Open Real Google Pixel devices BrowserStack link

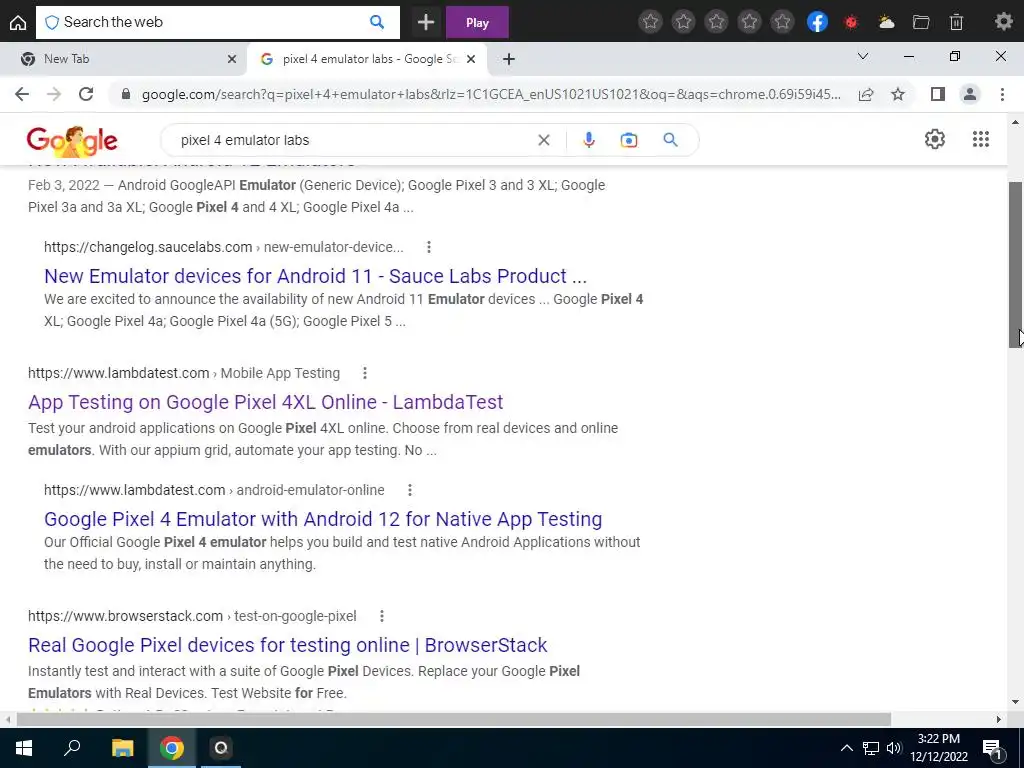click(287, 645)
